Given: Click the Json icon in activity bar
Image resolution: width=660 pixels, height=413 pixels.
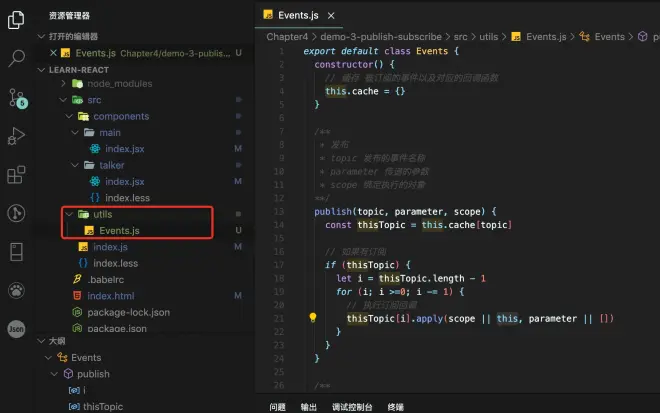Looking at the screenshot, I should 16,329.
